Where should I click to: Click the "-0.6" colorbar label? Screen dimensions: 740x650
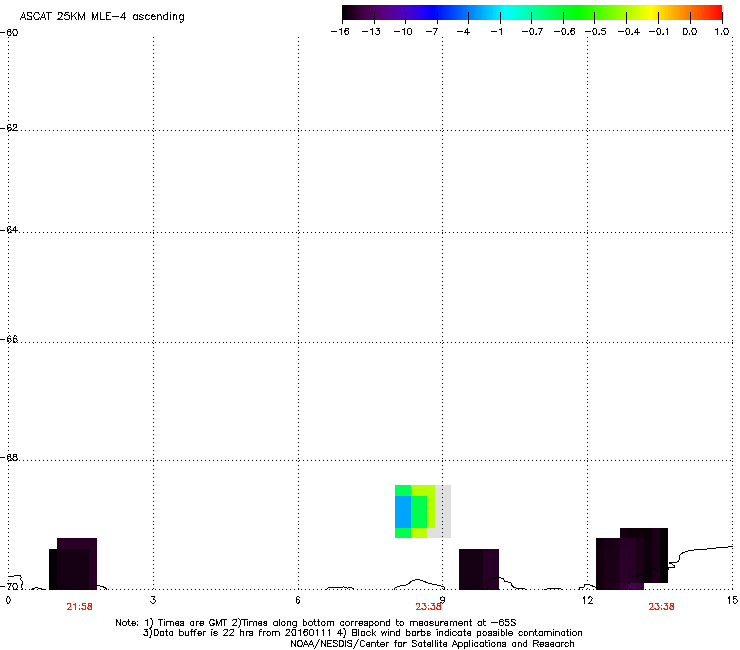[564, 32]
